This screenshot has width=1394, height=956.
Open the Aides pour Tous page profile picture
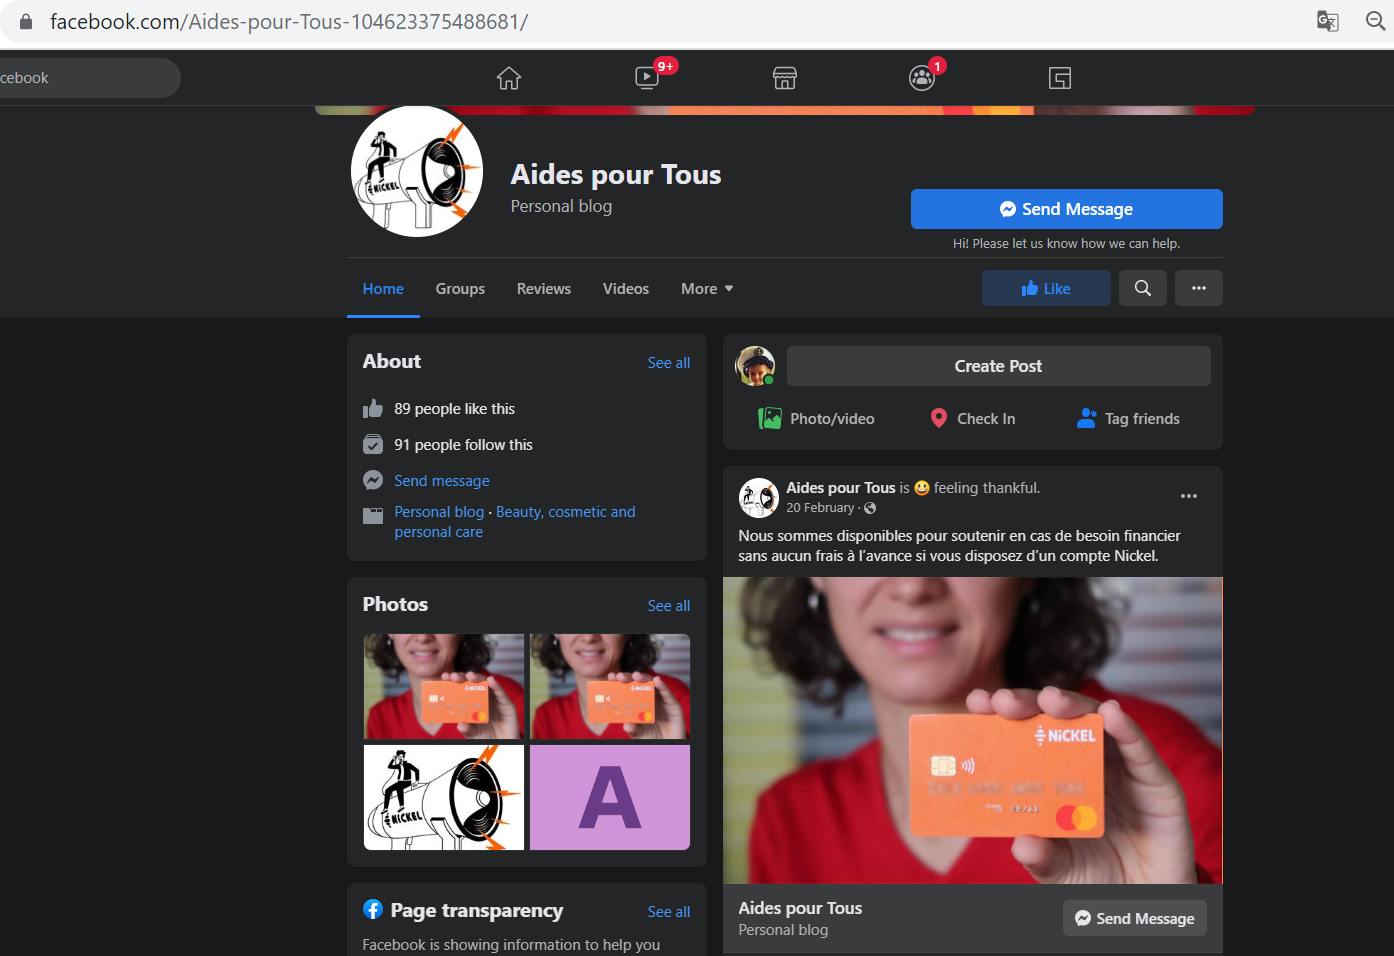[417, 171]
